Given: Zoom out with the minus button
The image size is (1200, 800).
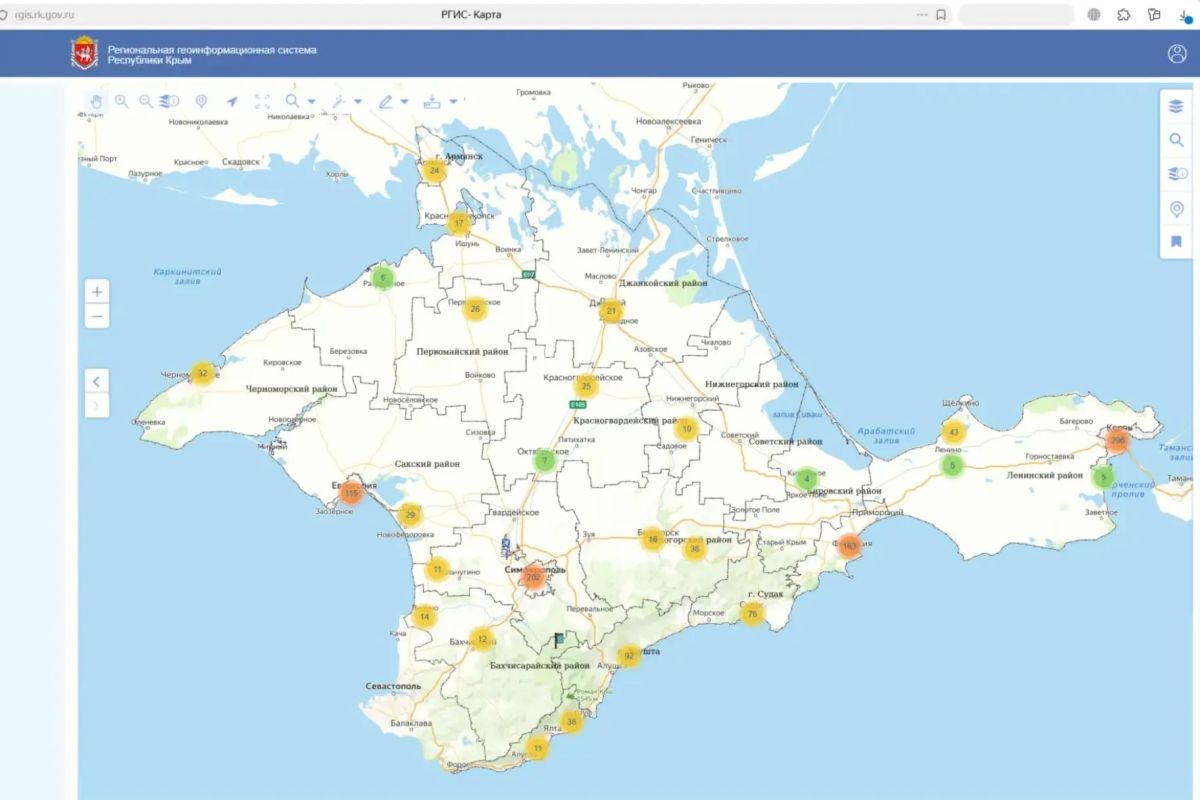Looking at the screenshot, I should pyautogui.click(x=97, y=317).
